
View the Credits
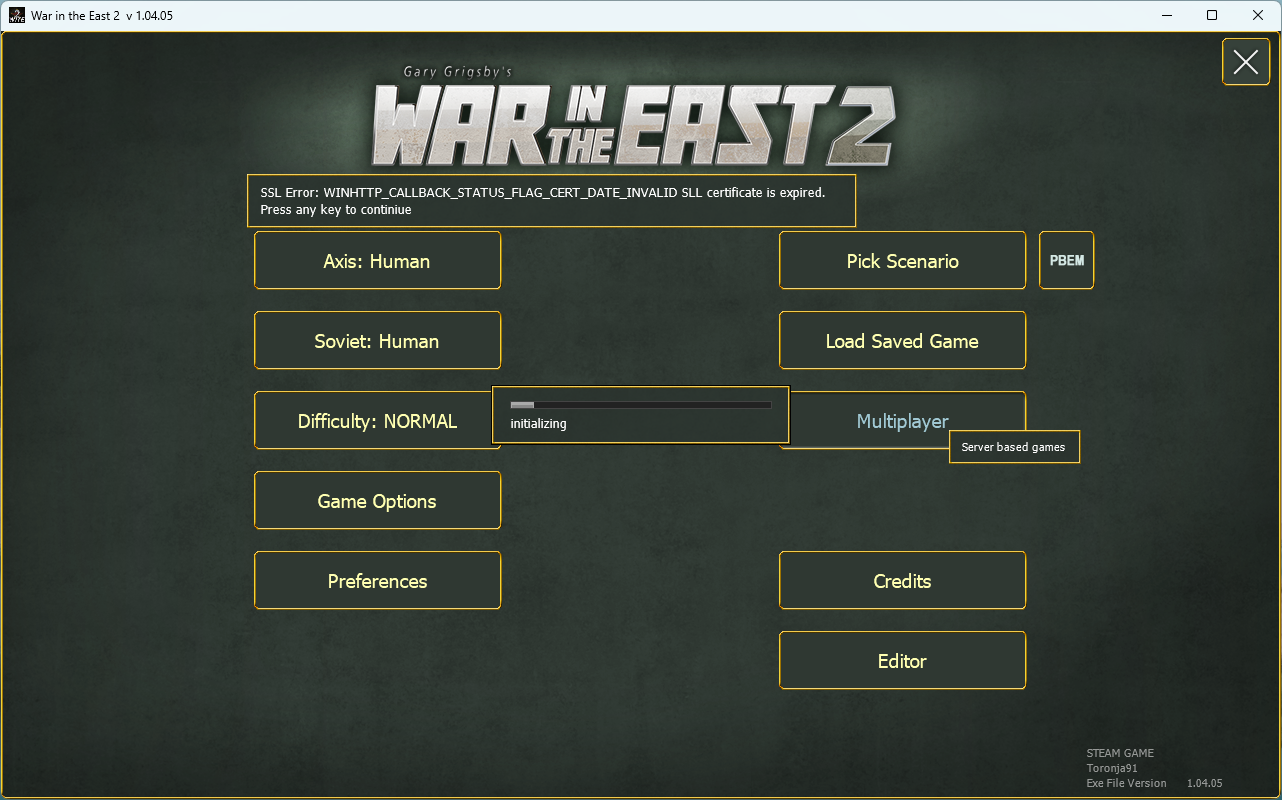[x=902, y=581]
